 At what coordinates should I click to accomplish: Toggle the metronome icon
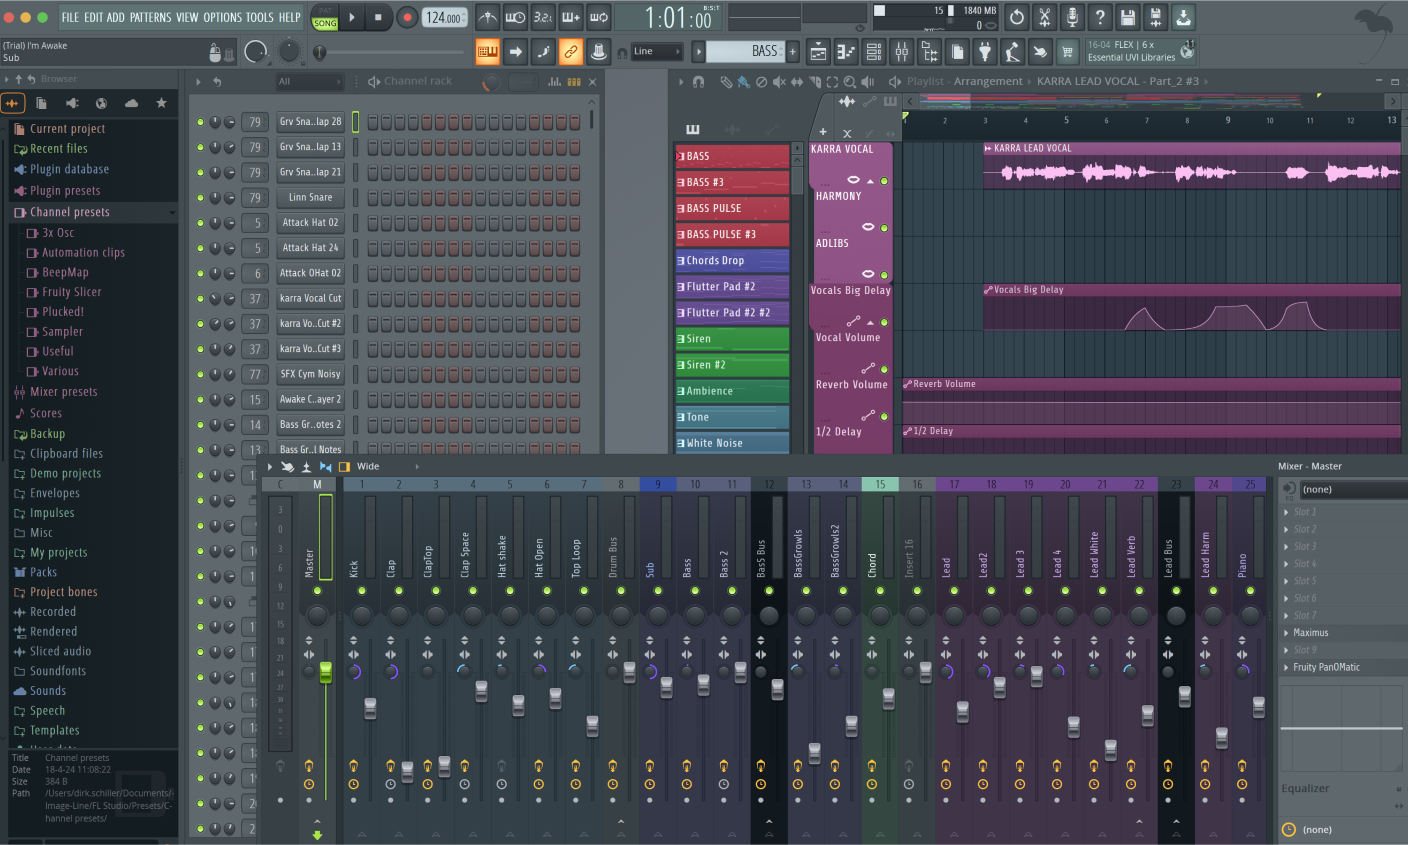coord(487,17)
